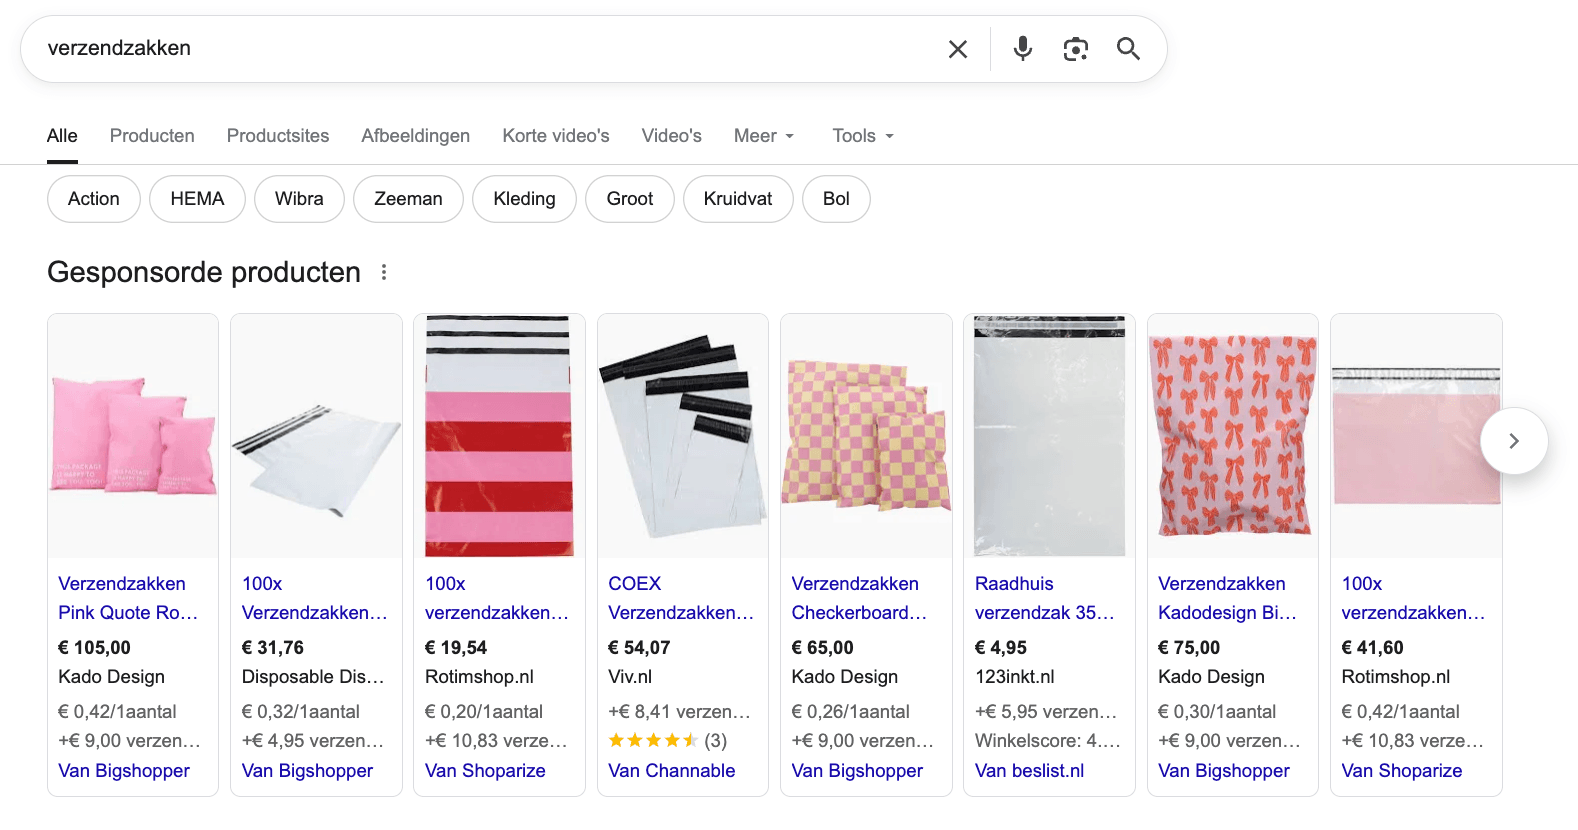View COEX white mailer bags image
The height and width of the screenshot is (830, 1578).
[683, 436]
